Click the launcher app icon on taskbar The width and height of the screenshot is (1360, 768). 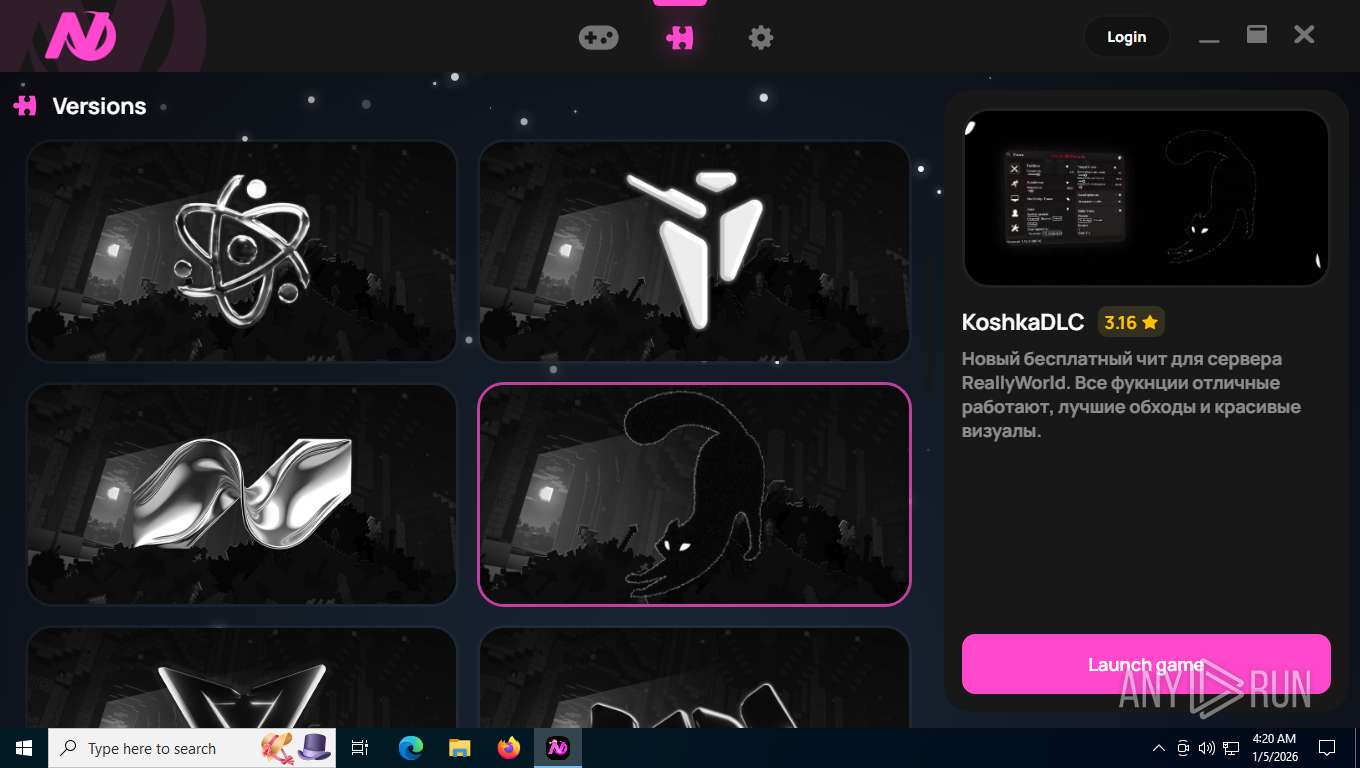tap(558, 748)
